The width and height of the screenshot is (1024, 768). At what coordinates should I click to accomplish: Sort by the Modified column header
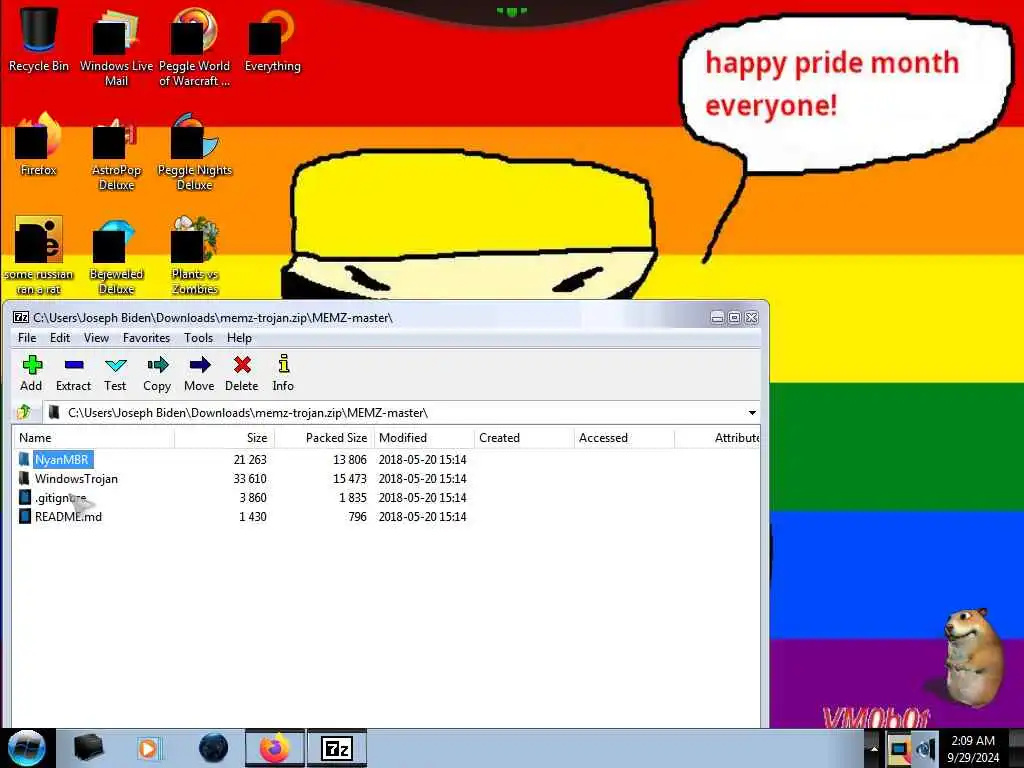tap(424, 438)
